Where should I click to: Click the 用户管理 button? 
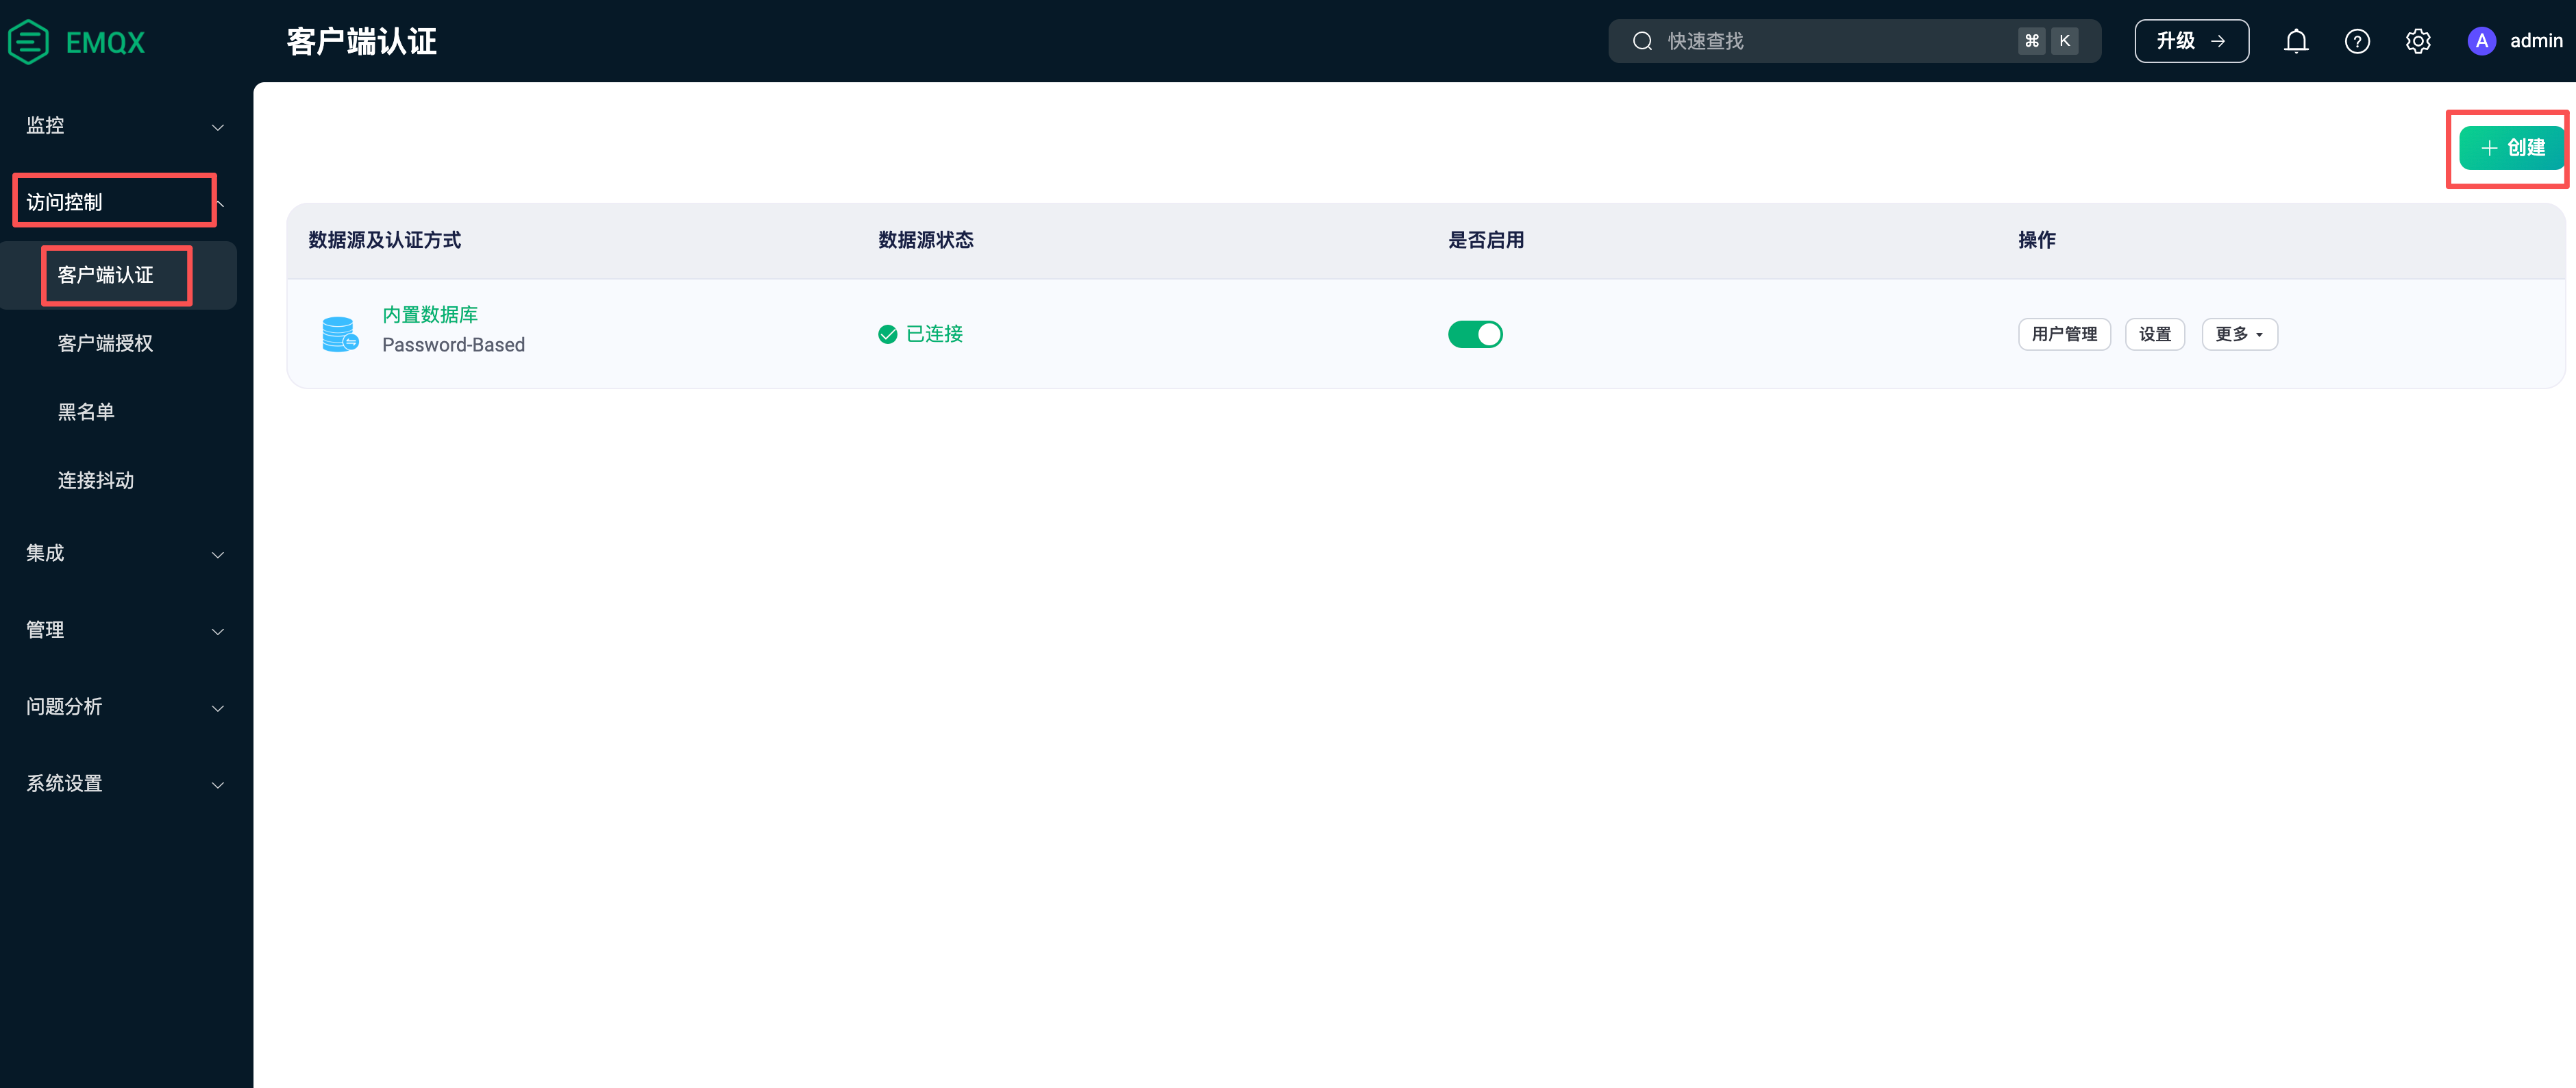[x=2064, y=334]
